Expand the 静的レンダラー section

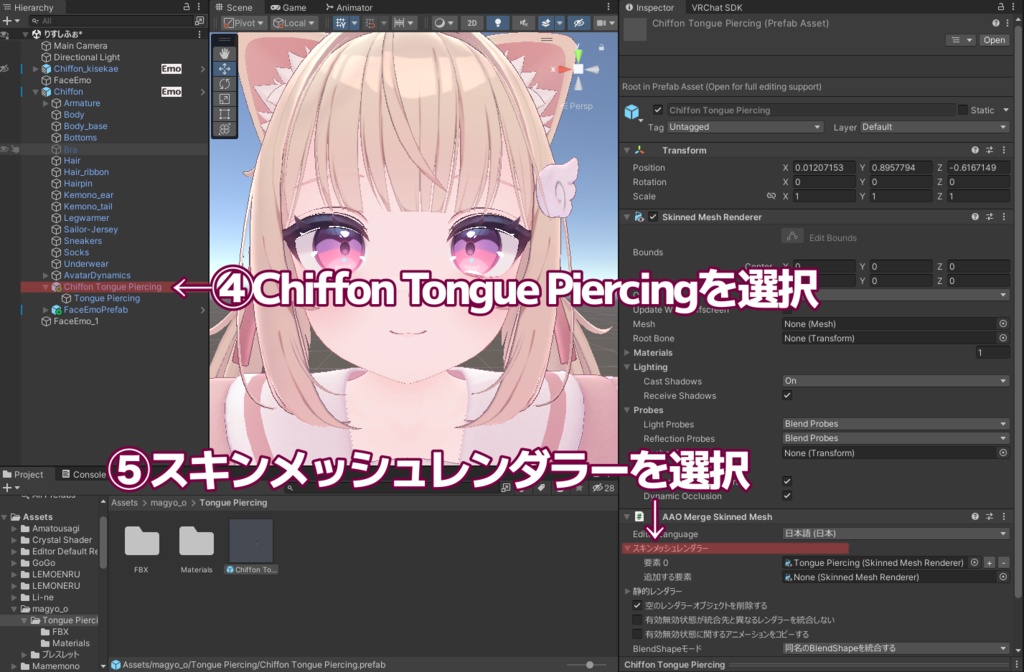(627, 591)
